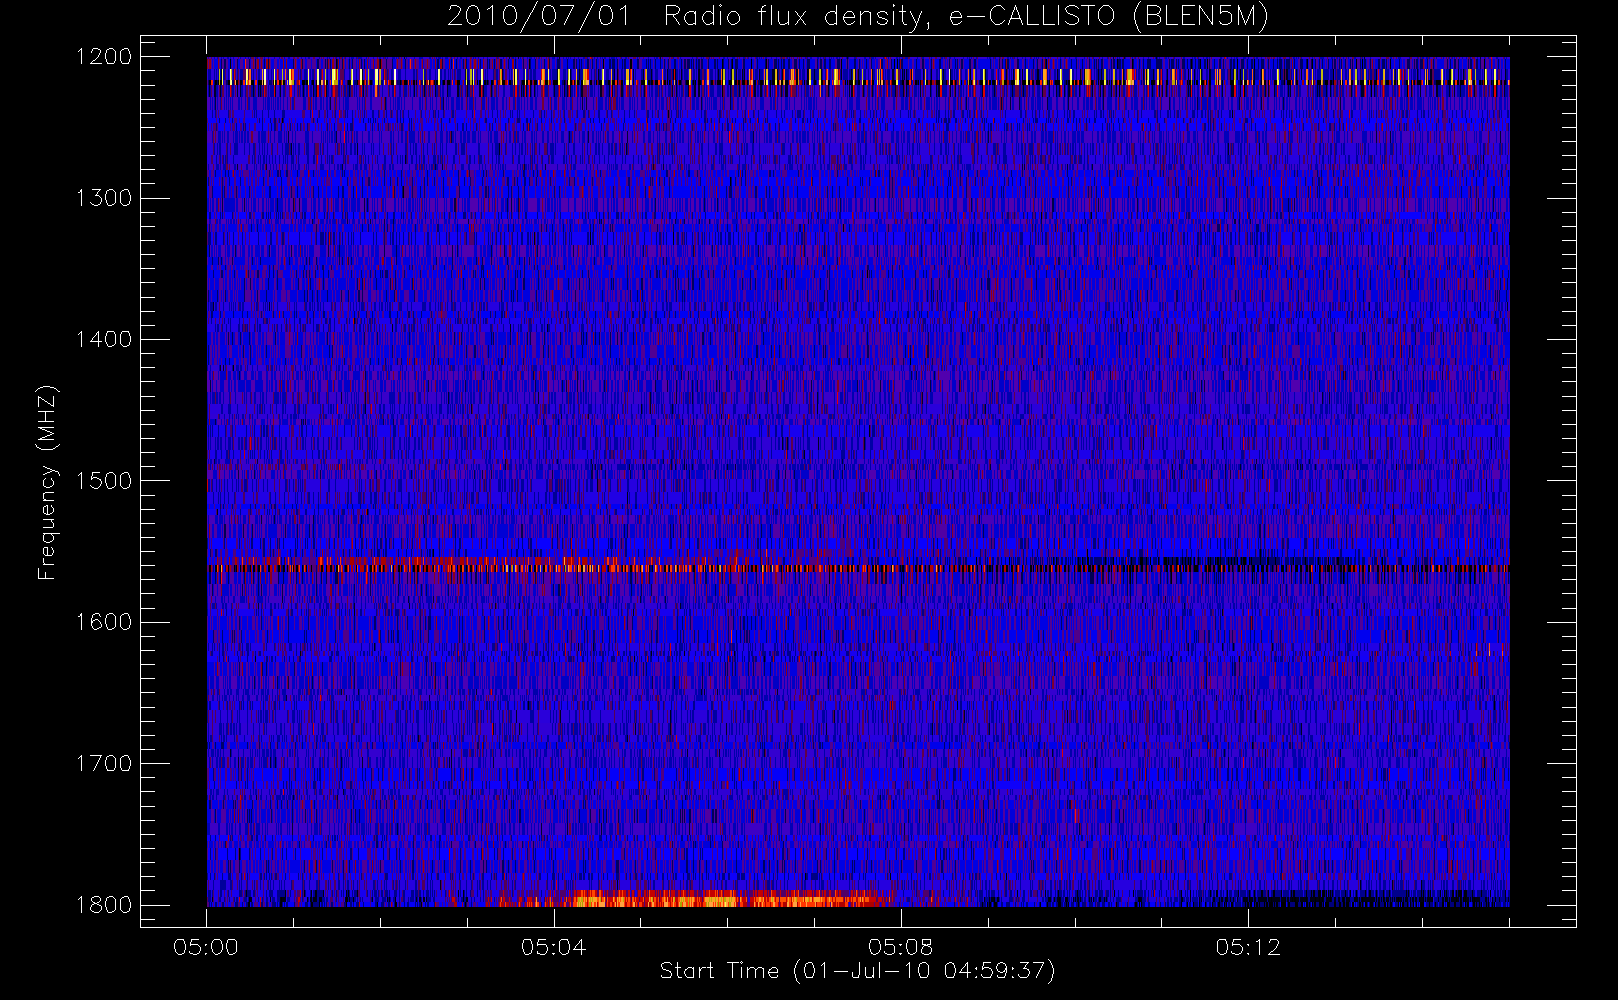Click the 1500 frequency tick label

pyautogui.click(x=104, y=481)
